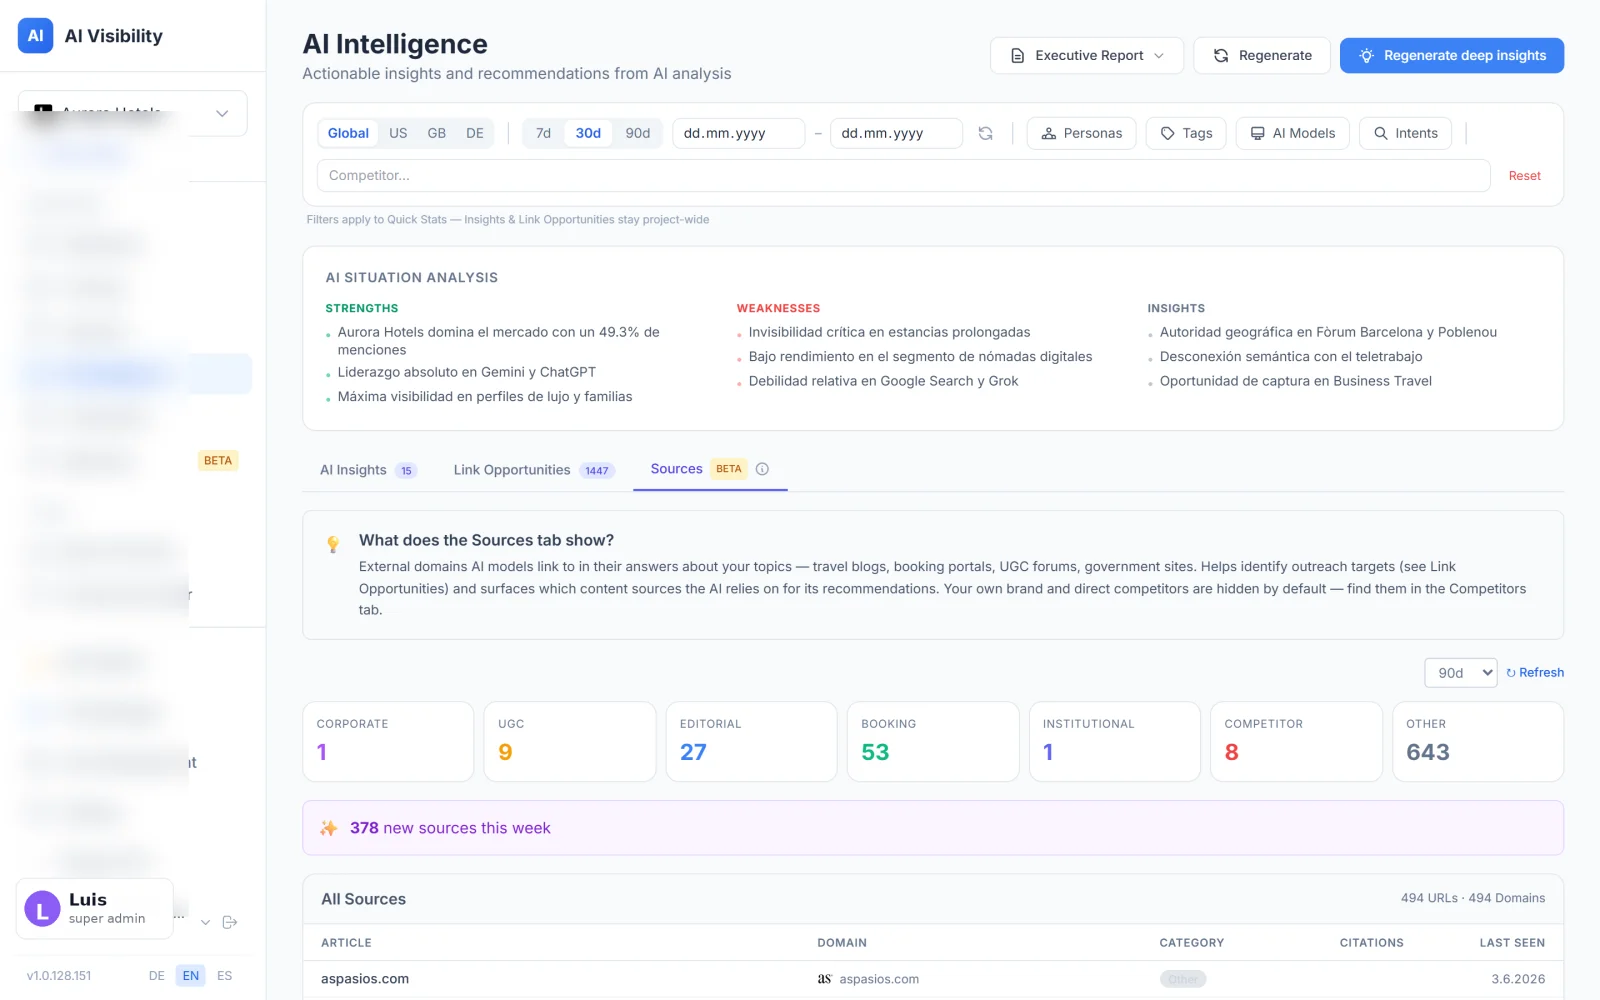
Task: Click the AI Visibility logo icon
Action: (35, 35)
